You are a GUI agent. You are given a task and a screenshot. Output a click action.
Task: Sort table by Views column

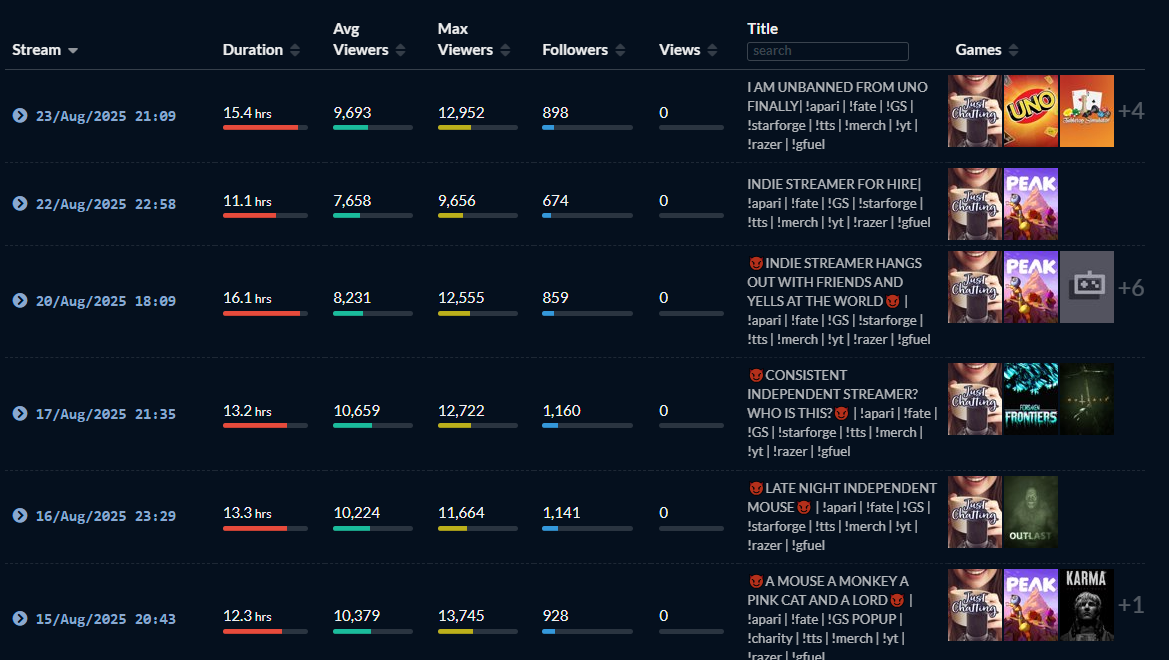pos(687,50)
